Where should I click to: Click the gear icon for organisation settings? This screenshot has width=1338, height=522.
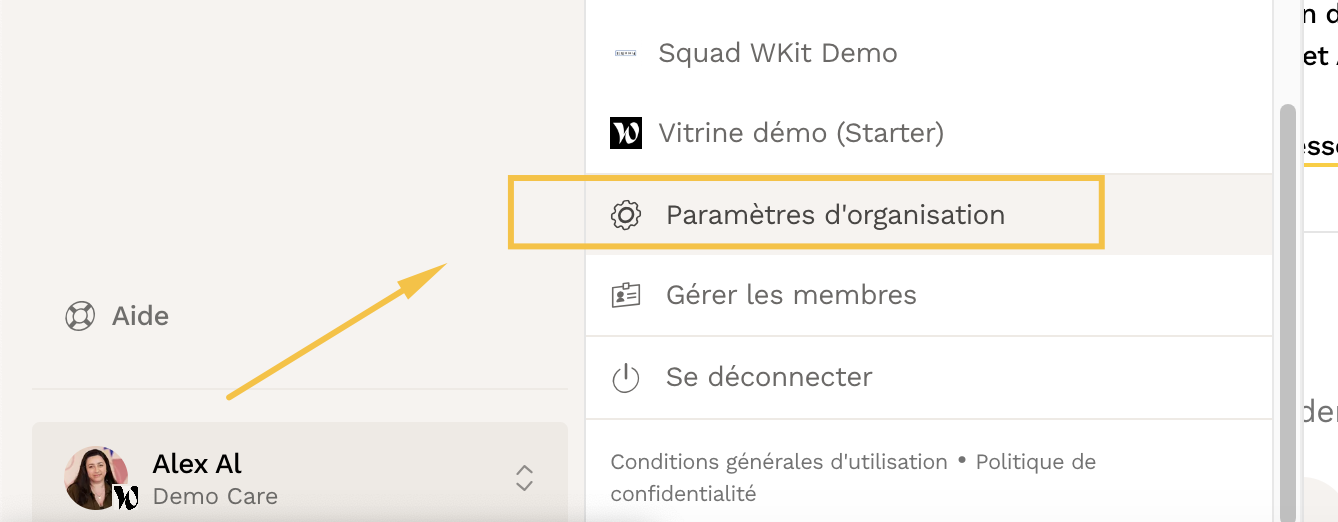coord(625,215)
